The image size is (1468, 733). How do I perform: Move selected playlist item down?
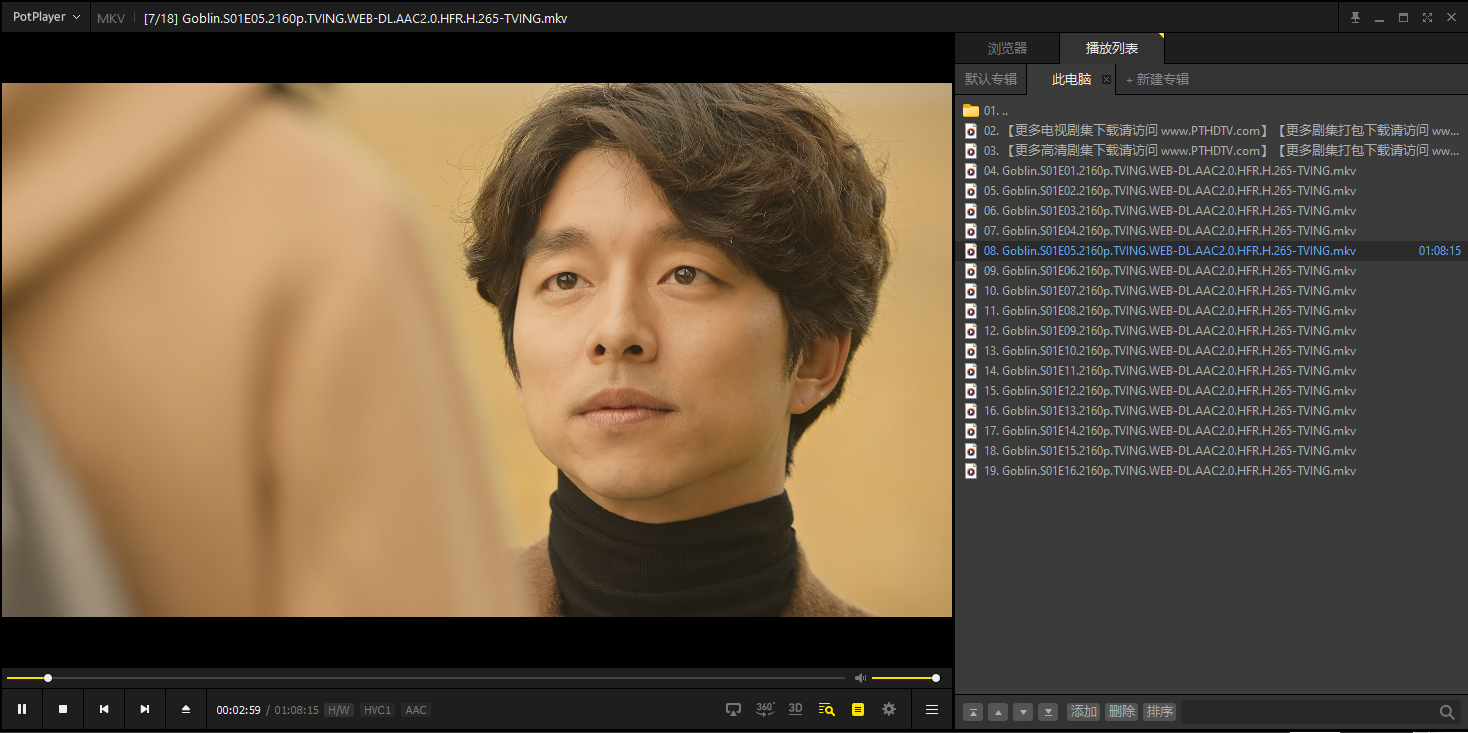point(1023,712)
